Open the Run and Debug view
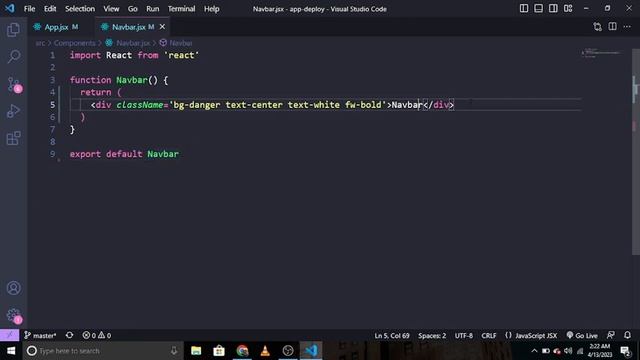Viewport: 640px width, 360px height. (x=13, y=111)
